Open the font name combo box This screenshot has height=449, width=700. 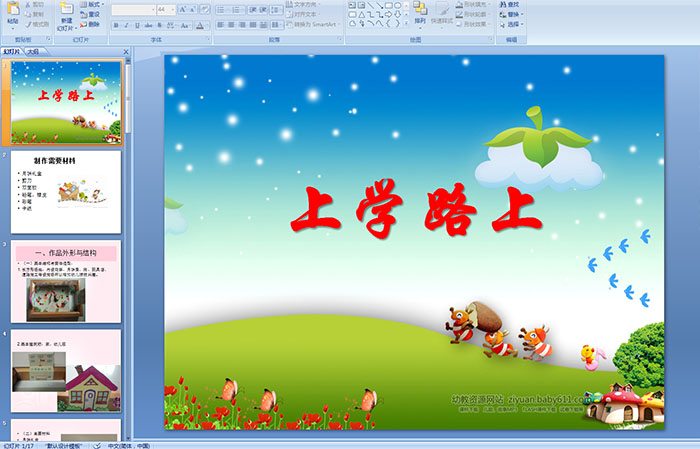tap(133, 9)
